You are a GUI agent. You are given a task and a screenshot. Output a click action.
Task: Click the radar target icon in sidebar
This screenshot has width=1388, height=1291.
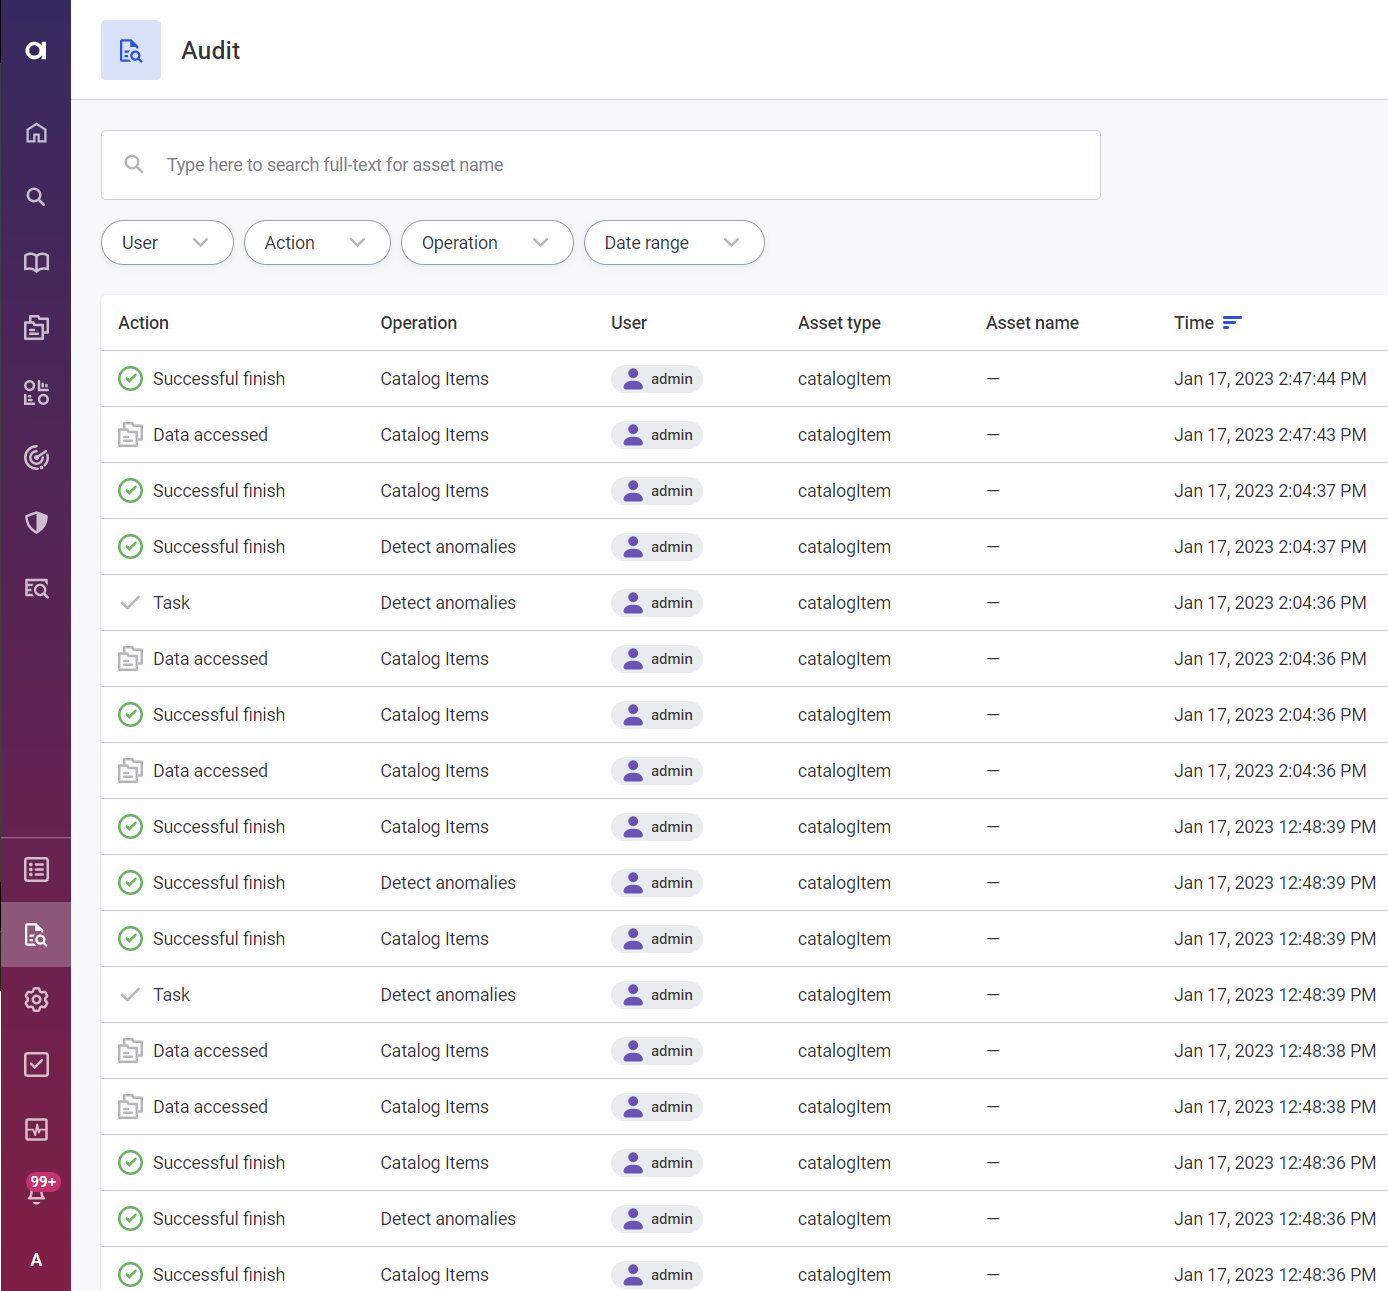coord(36,458)
